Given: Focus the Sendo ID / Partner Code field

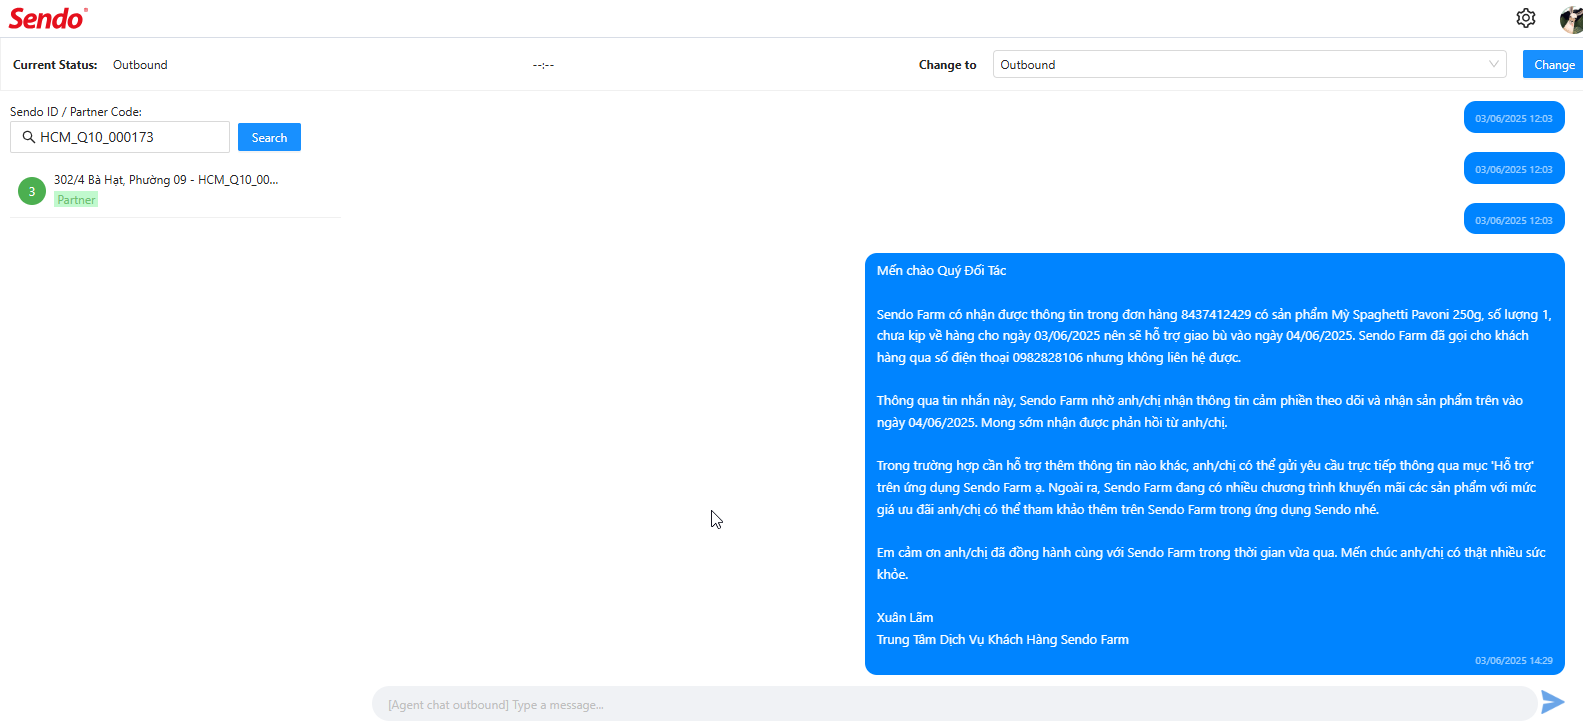Looking at the screenshot, I should 120,137.
